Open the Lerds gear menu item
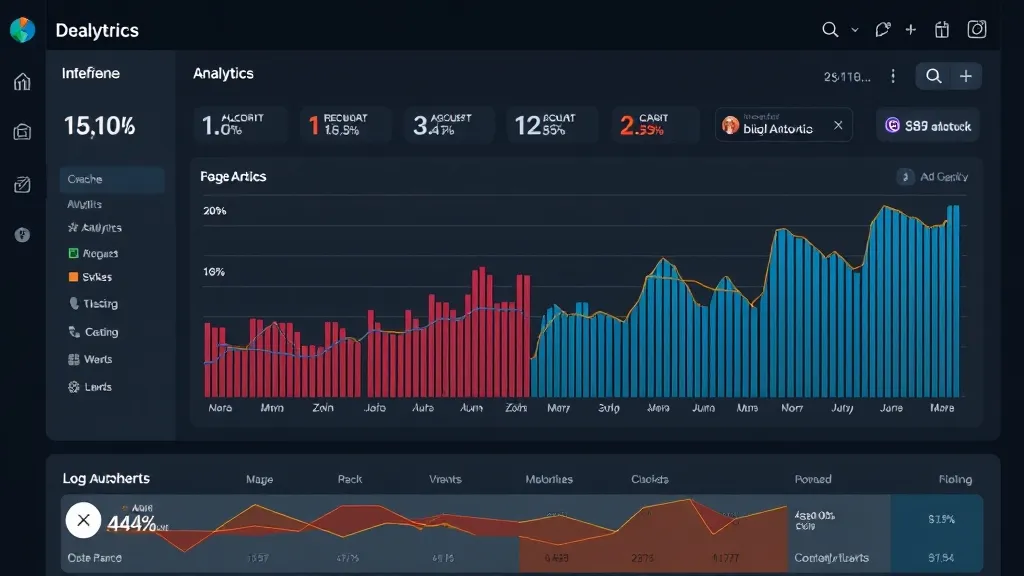The image size is (1024, 576). (x=90, y=387)
